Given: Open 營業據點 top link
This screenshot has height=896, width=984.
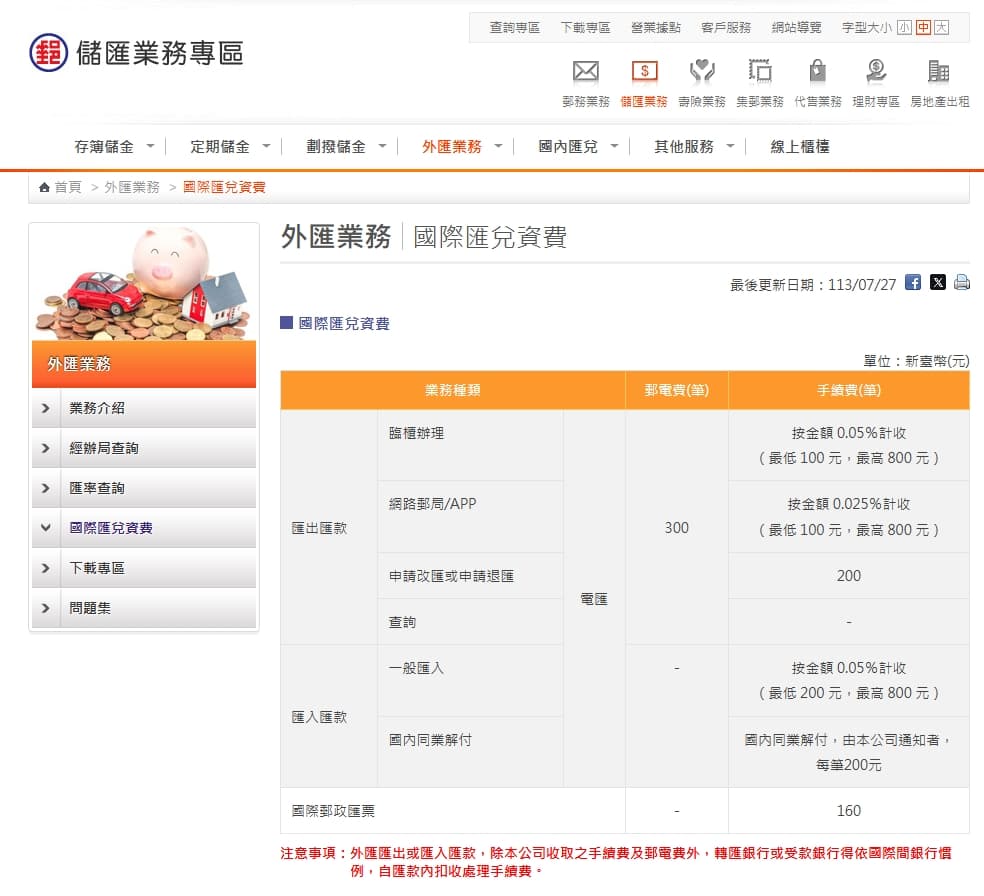Looking at the screenshot, I should coord(656,28).
